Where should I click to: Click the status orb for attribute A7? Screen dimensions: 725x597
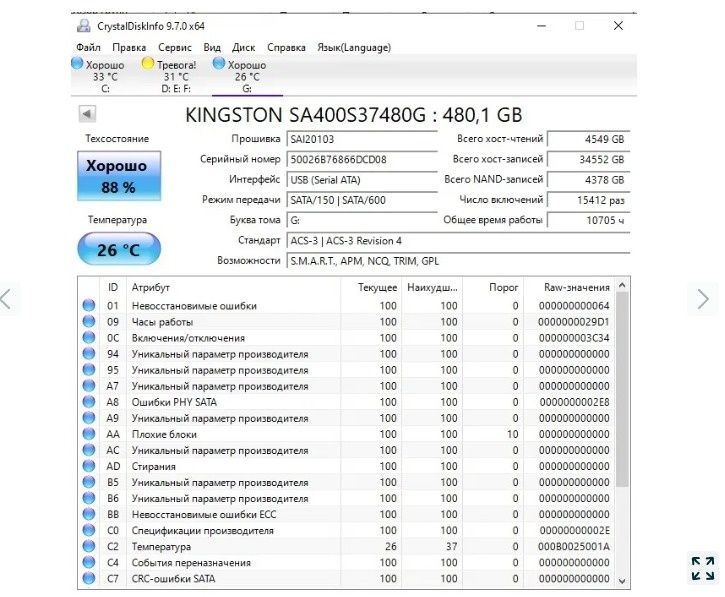pos(89,386)
